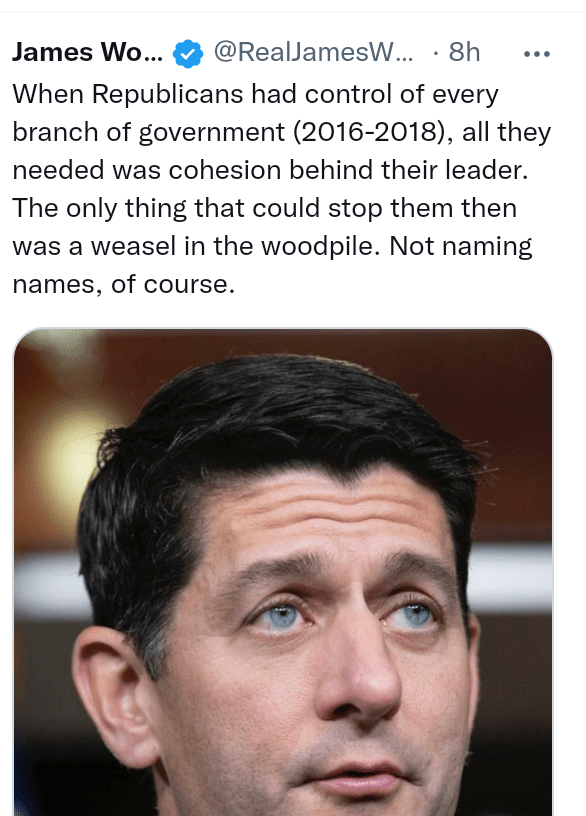Open the attached photo of the man
The width and height of the screenshot is (586, 816).
[283, 572]
